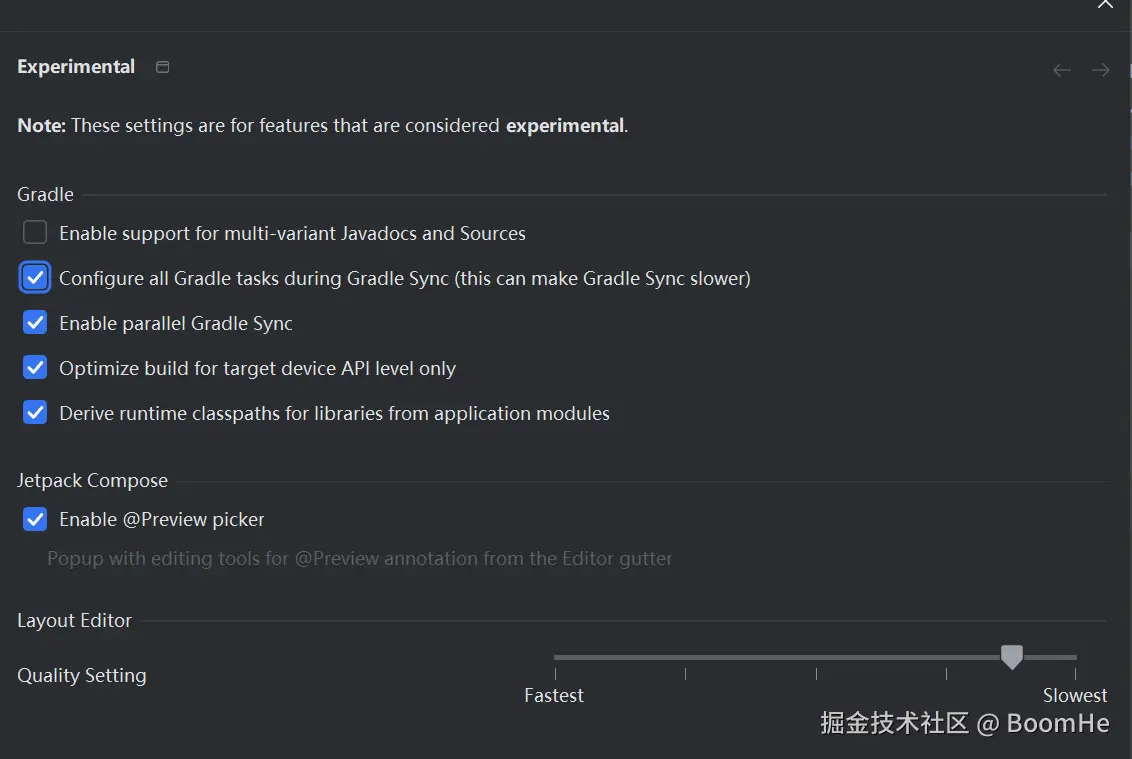This screenshot has height=759, width=1132.
Task: Click the Slowest label under the slider
Action: pos(1075,695)
